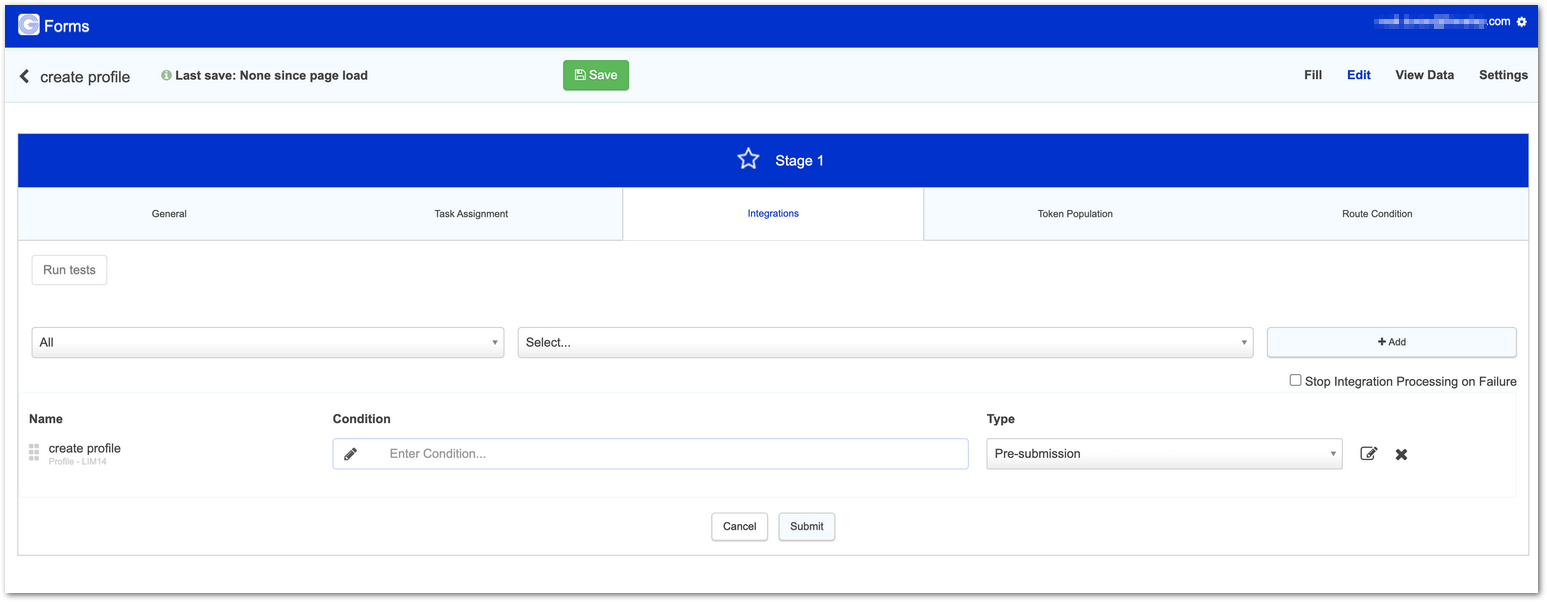Select the Integrations tab
This screenshot has height=602, width=1547.
pos(773,214)
